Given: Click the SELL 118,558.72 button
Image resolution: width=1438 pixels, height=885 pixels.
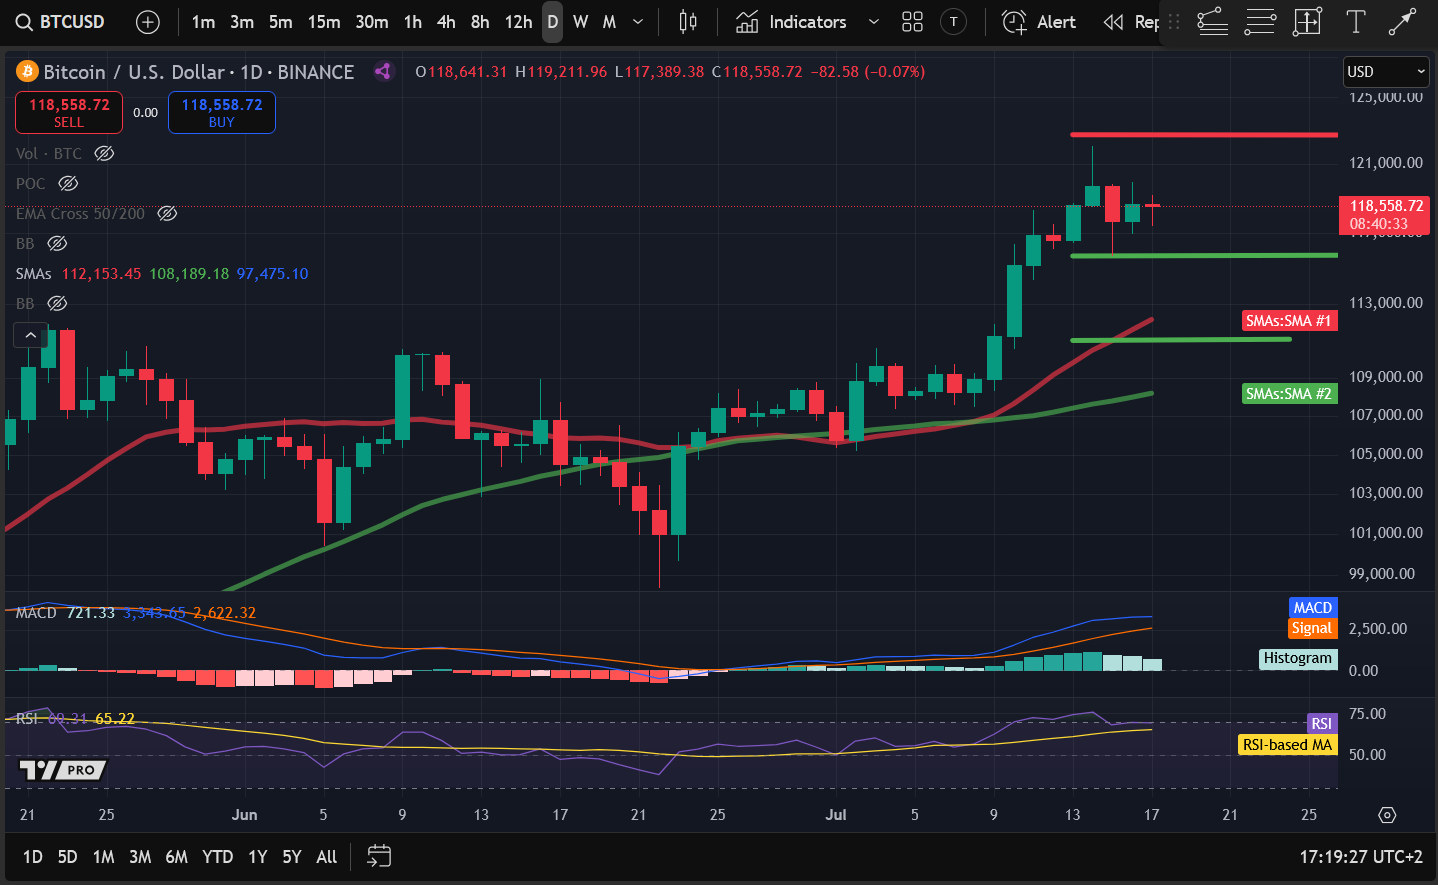Looking at the screenshot, I should 69,112.
